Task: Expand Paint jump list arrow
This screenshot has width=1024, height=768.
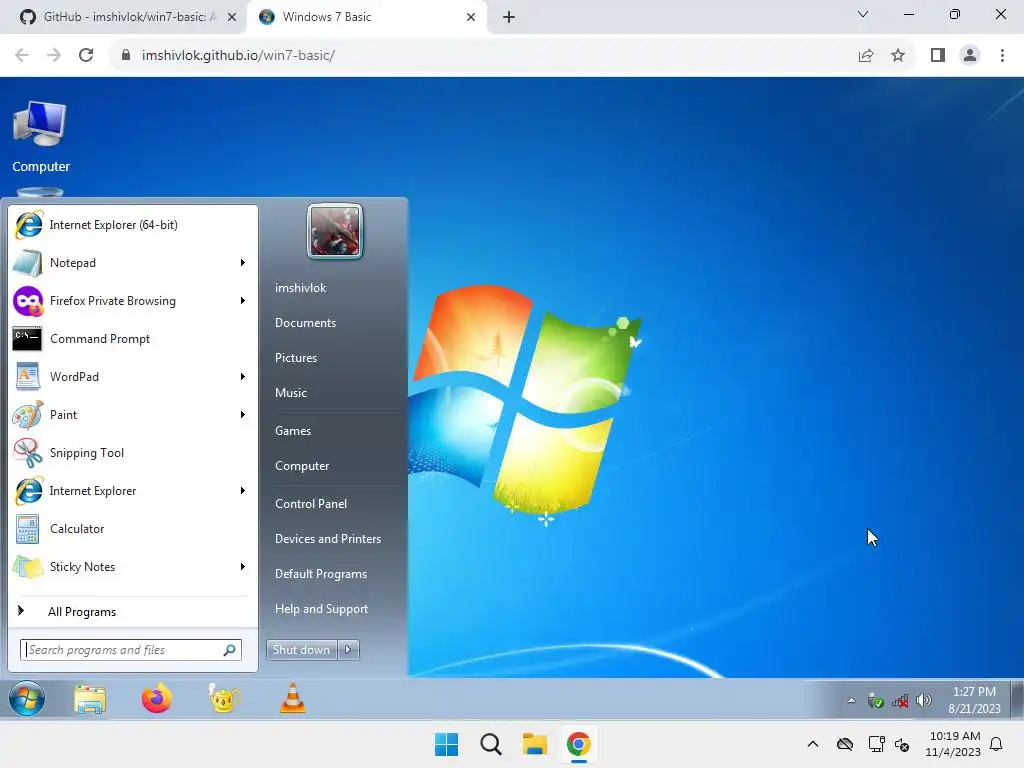Action: click(x=243, y=415)
